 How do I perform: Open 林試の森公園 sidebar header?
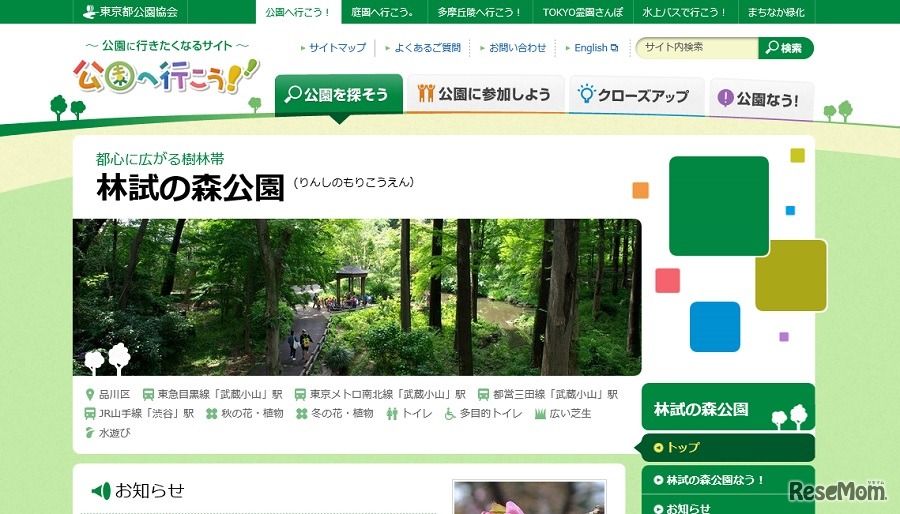(728, 407)
